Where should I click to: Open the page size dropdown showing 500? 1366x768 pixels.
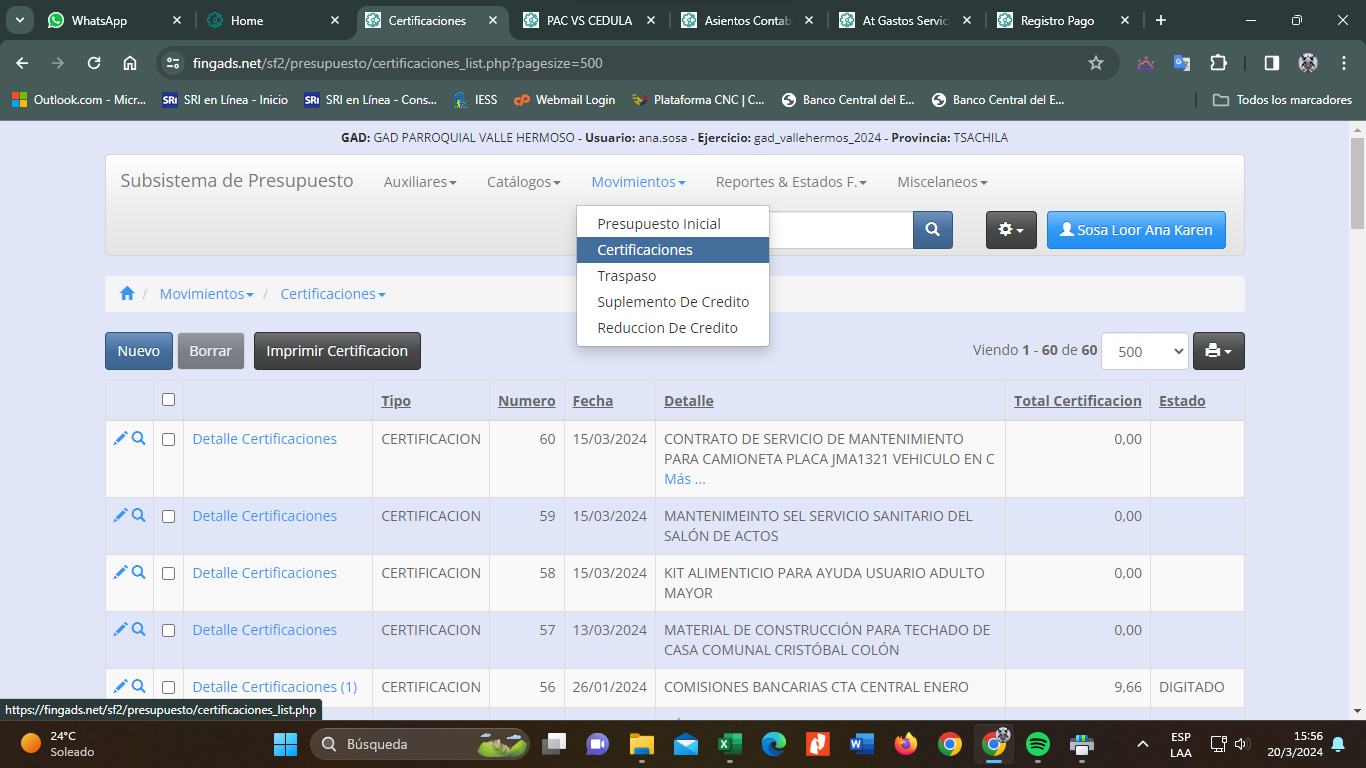[1144, 351]
